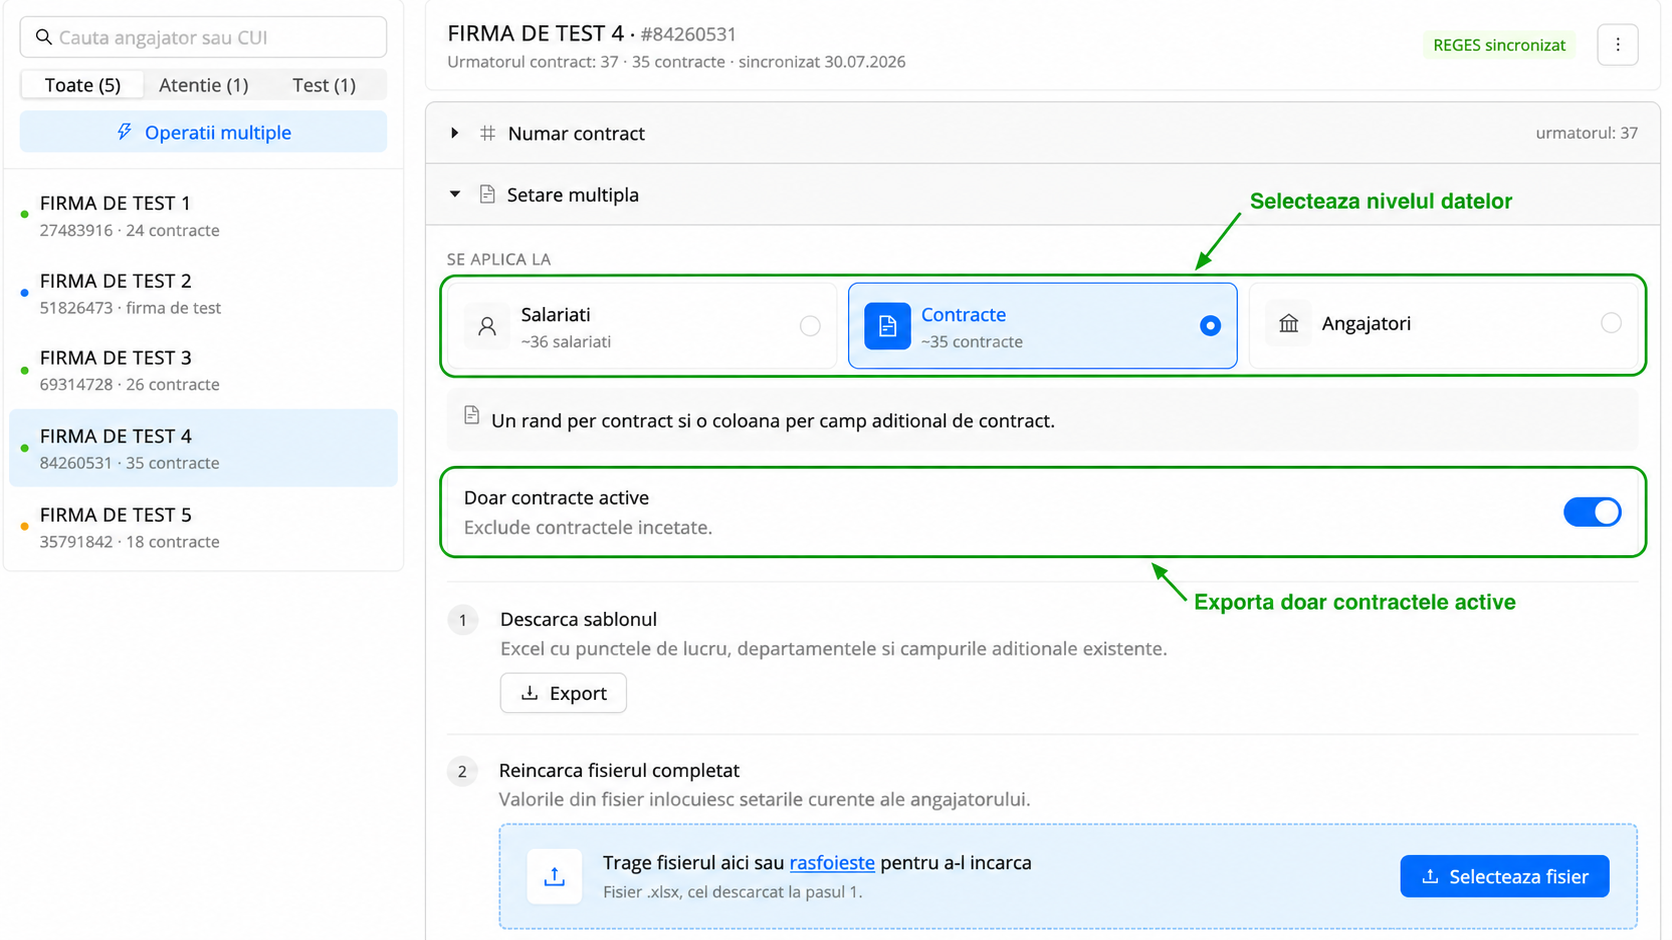1672x940 pixels.
Task: Click the #84260531 company ID text
Action: click(x=688, y=34)
